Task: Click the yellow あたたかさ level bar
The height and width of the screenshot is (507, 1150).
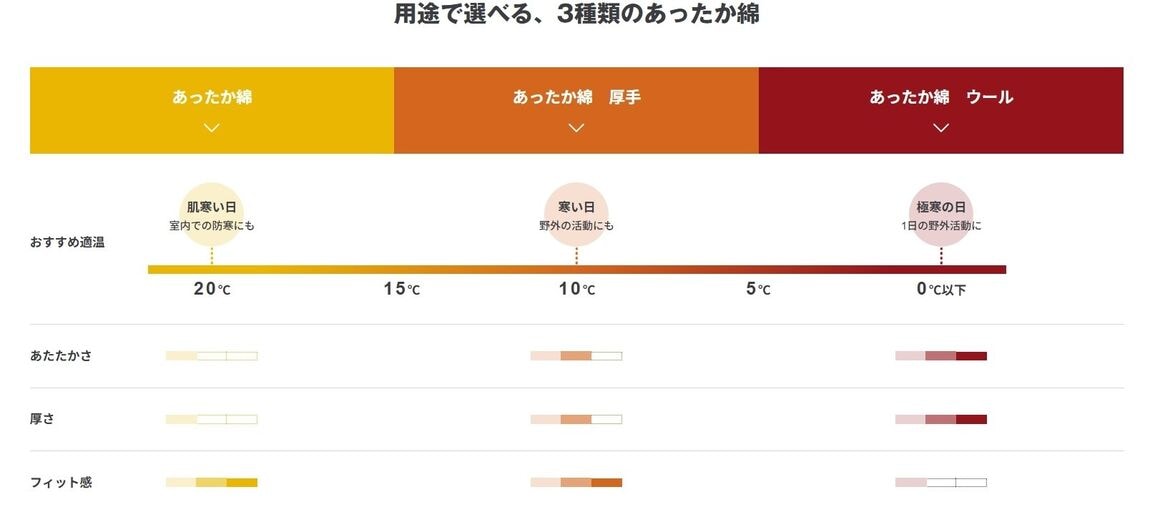Action: pos(211,356)
